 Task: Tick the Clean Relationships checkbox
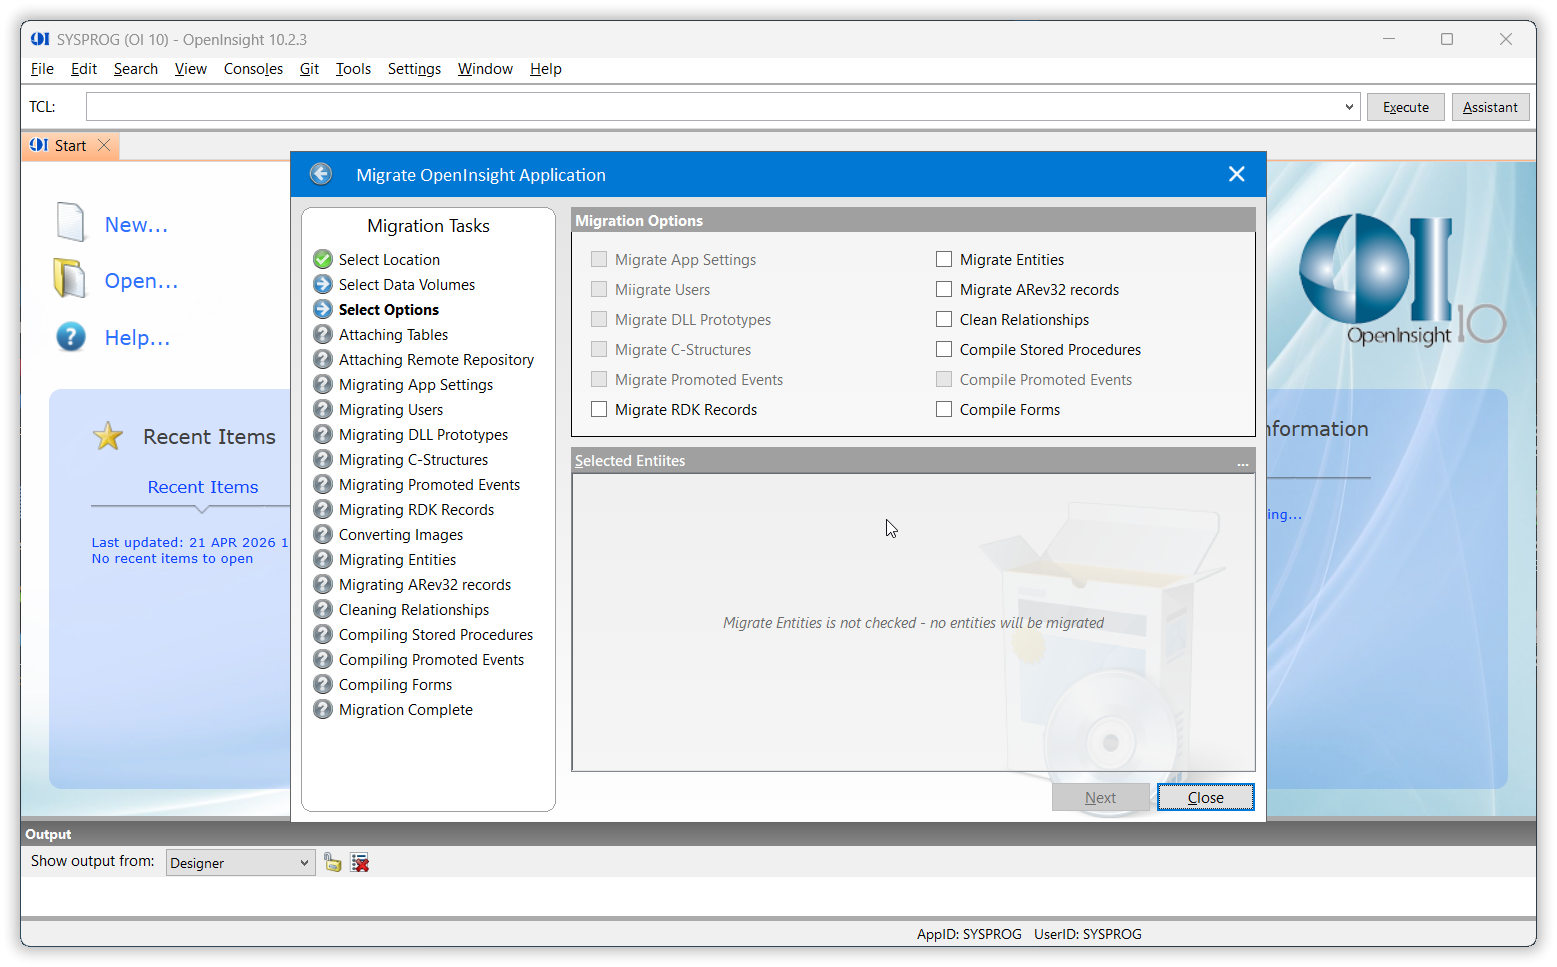pos(944,320)
